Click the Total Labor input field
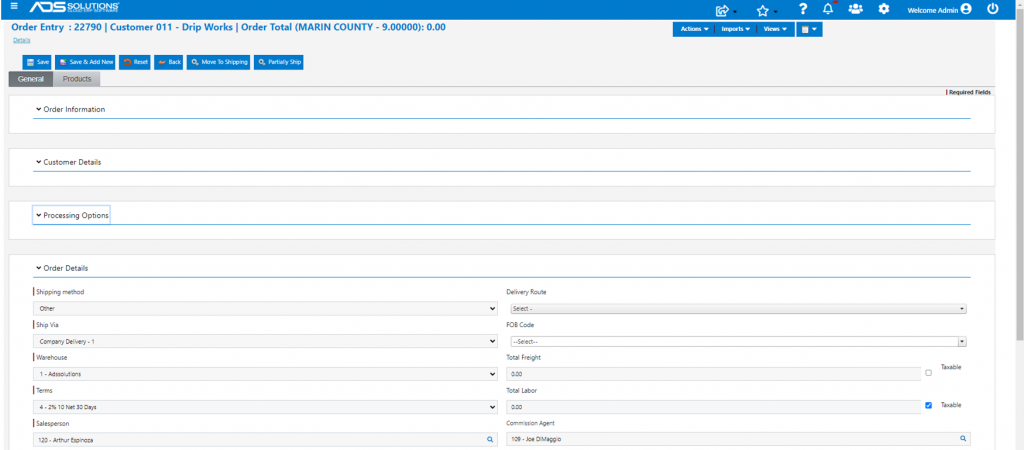 click(x=714, y=407)
